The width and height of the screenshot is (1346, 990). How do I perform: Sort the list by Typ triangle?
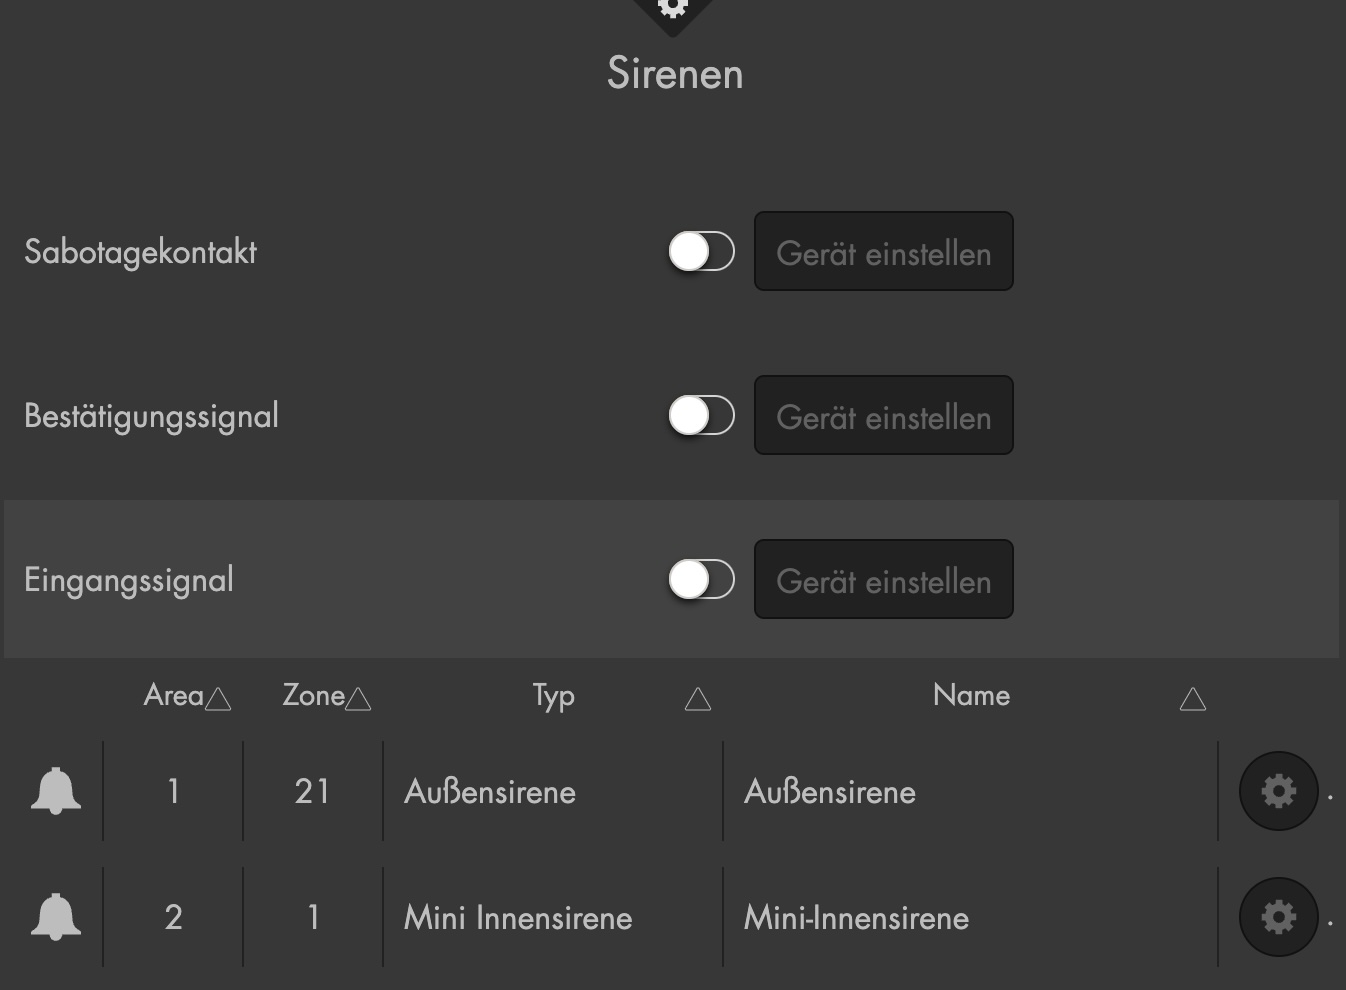(x=698, y=699)
